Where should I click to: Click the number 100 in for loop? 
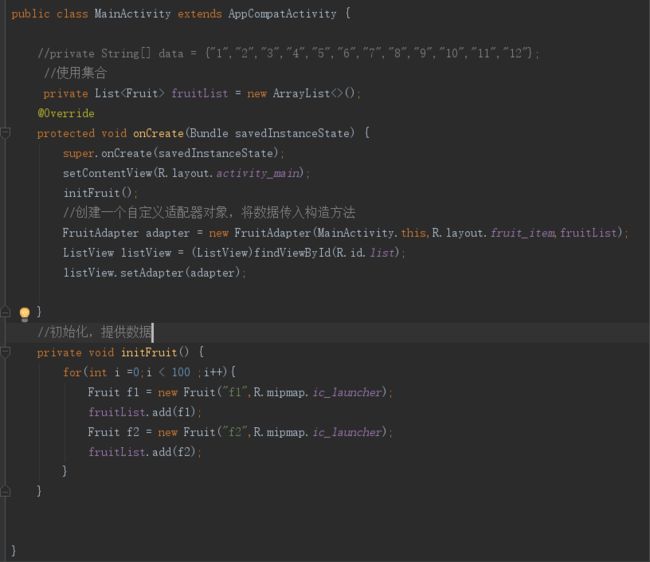click(181, 372)
